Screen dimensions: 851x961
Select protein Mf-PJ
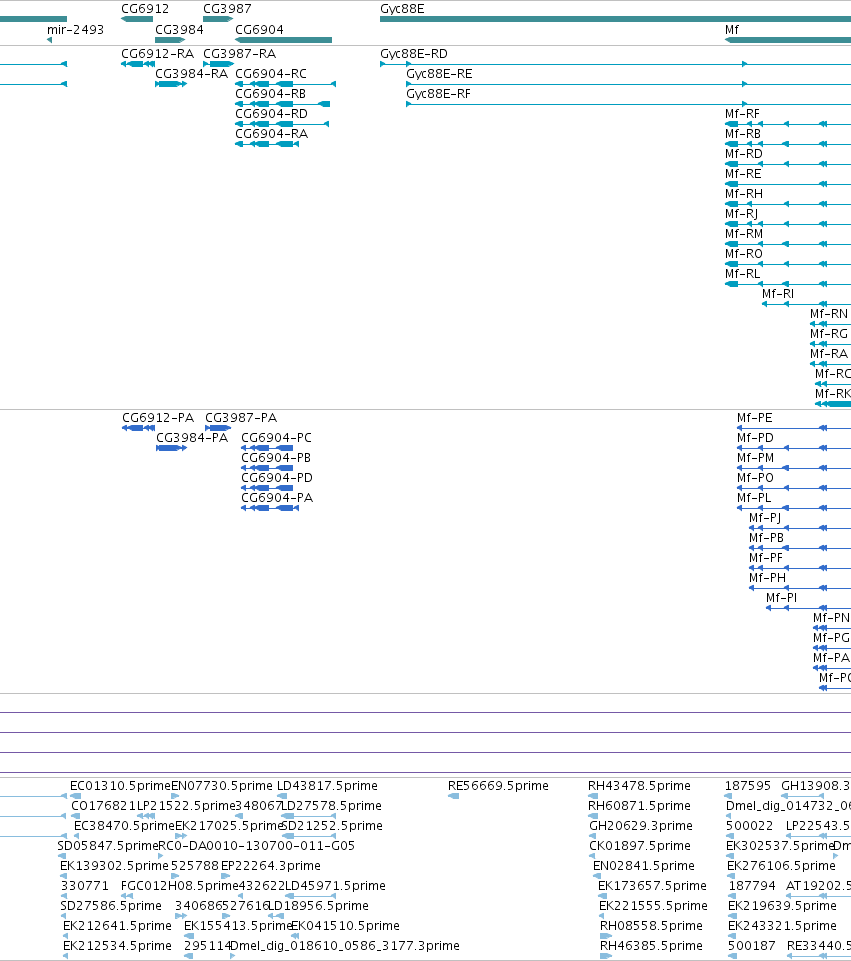[x=765, y=518]
